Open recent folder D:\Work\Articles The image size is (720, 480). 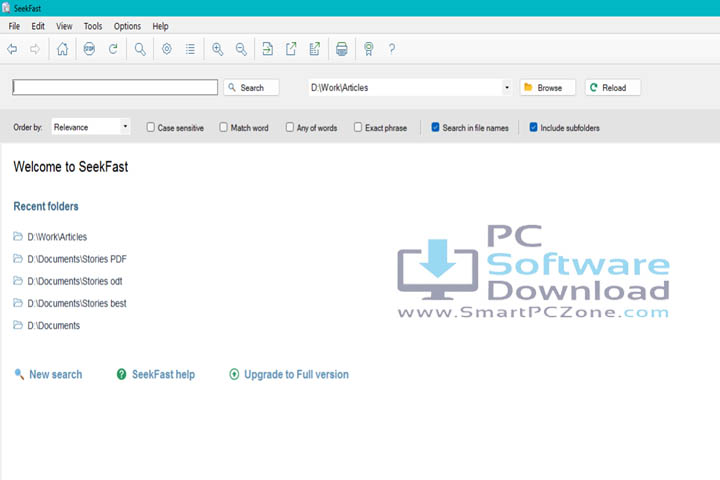pyautogui.click(x=57, y=237)
